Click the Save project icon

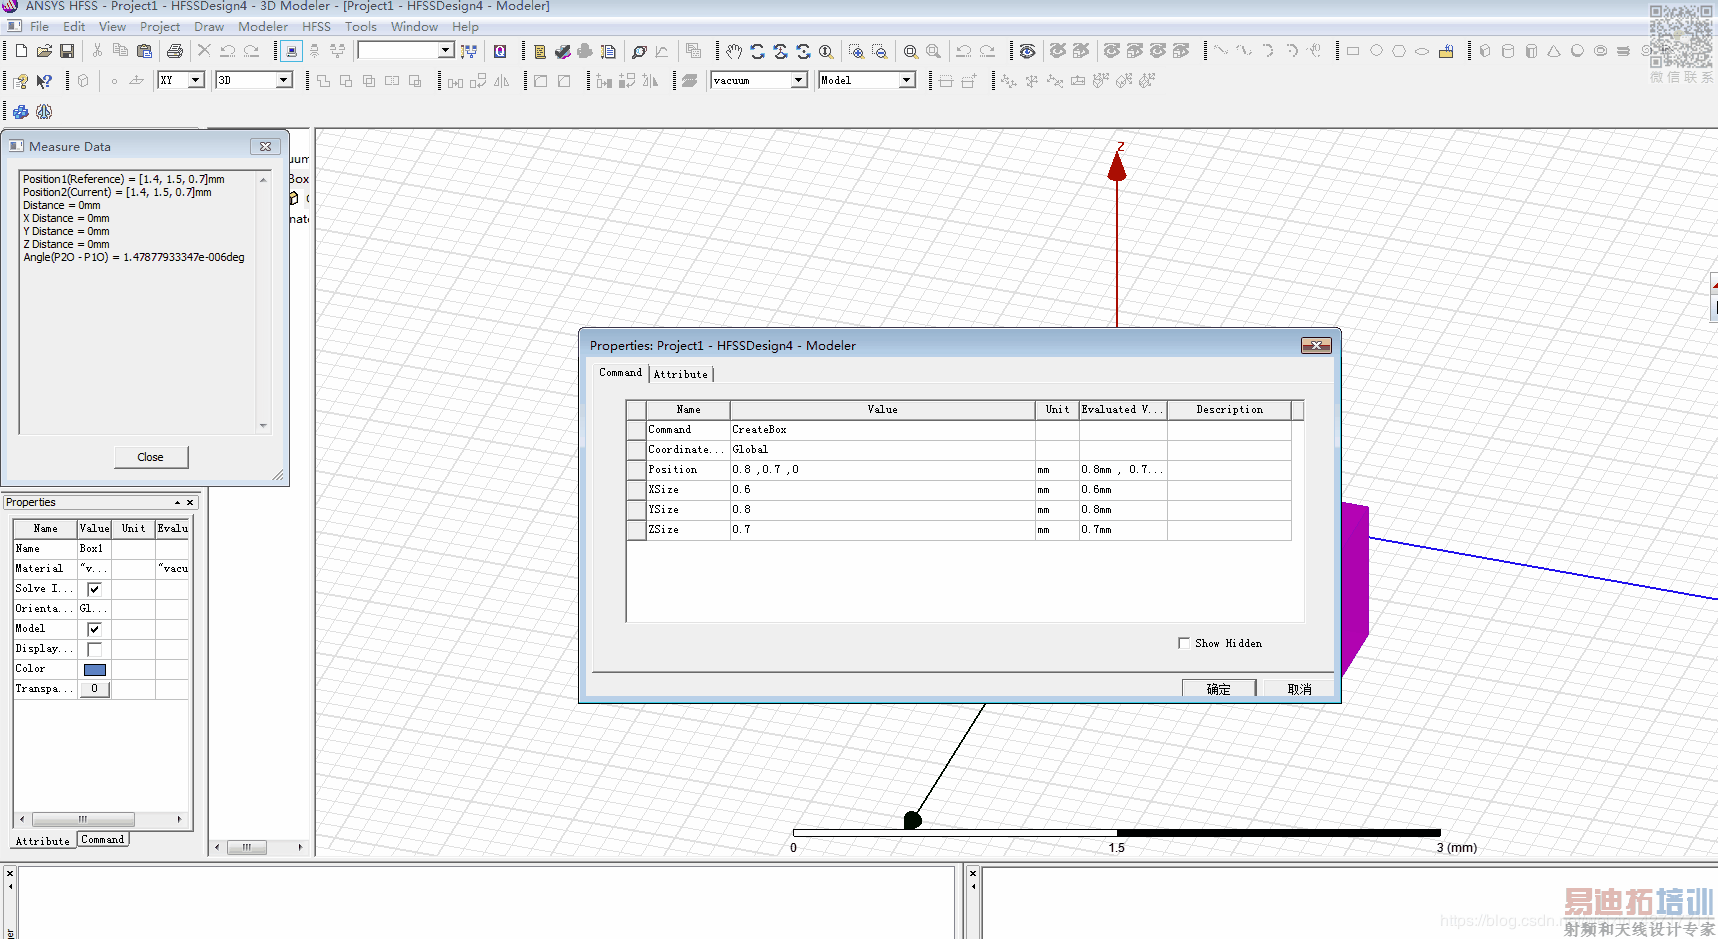[x=67, y=51]
